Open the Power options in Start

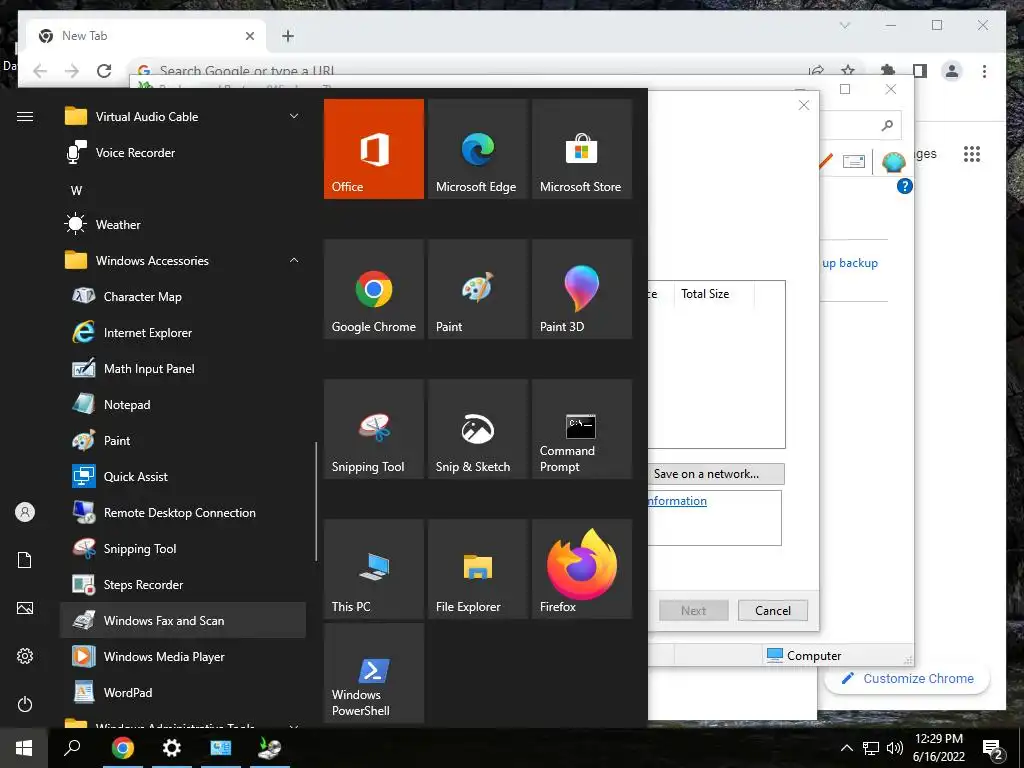(x=25, y=704)
